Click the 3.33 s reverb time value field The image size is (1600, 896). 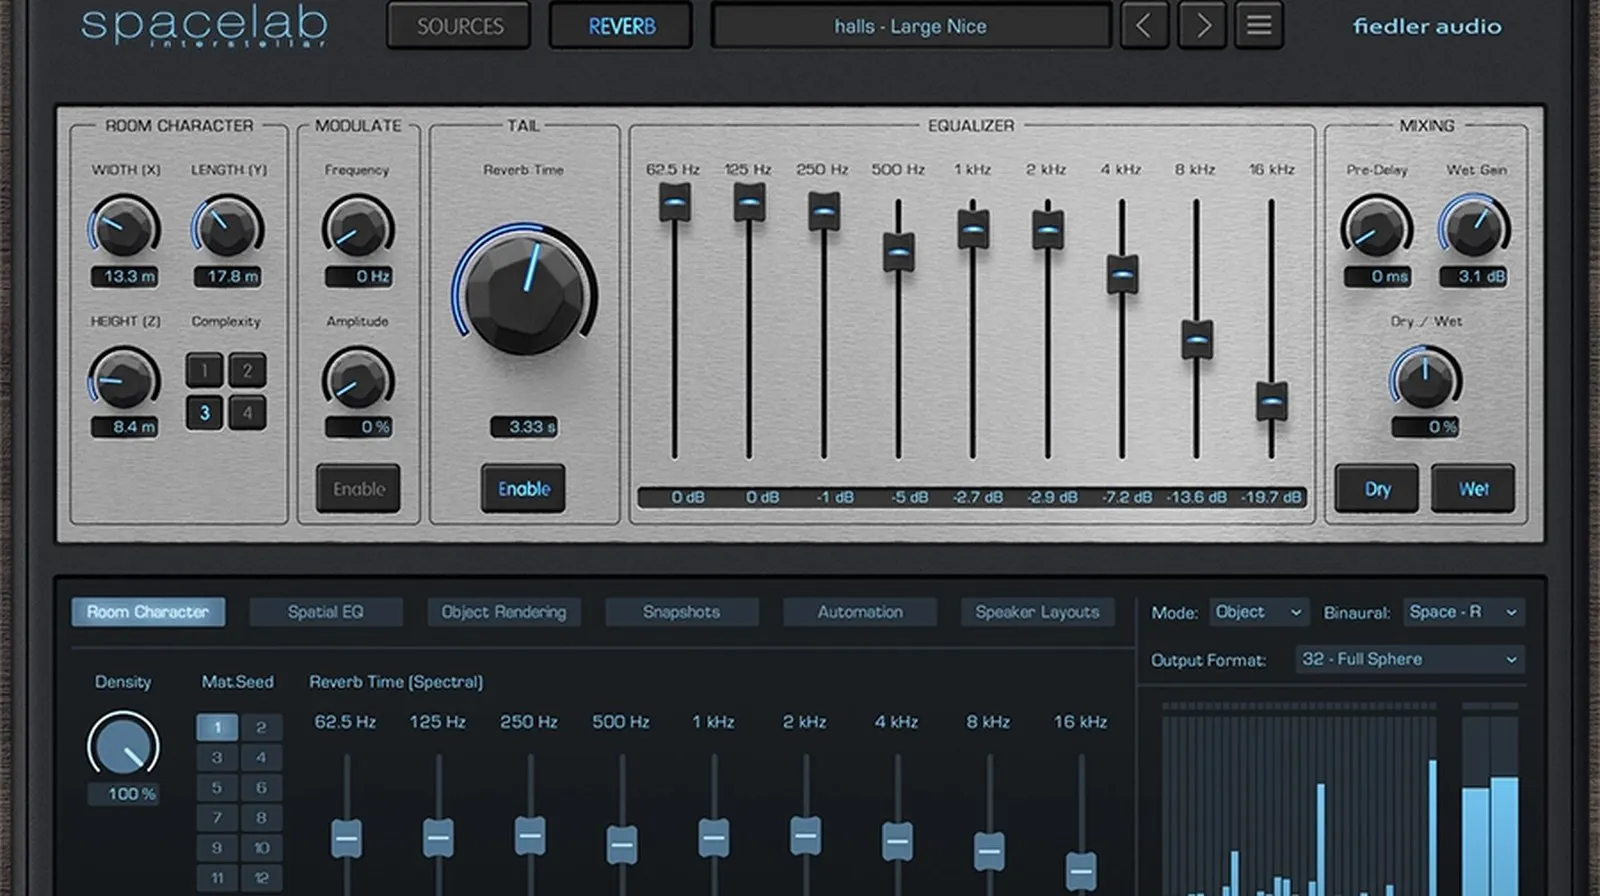click(x=524, y=427)
